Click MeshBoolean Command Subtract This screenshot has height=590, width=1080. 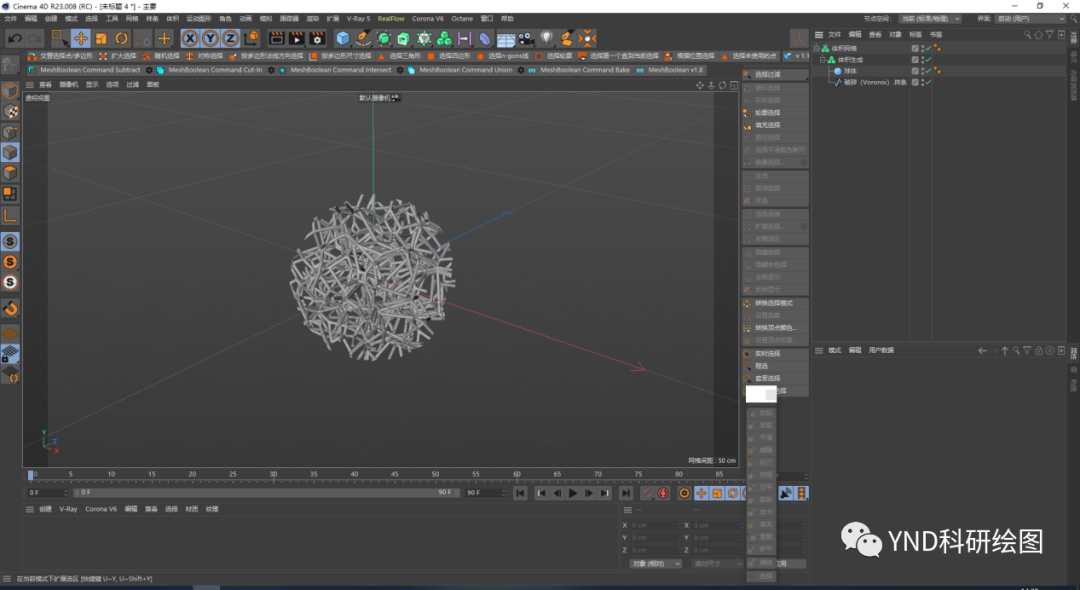(x=90, y=70)
